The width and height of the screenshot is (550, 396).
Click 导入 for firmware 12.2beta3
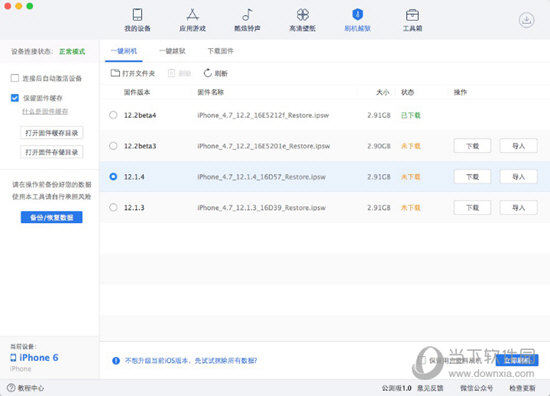pyautogui.click(x=518, y=146)
